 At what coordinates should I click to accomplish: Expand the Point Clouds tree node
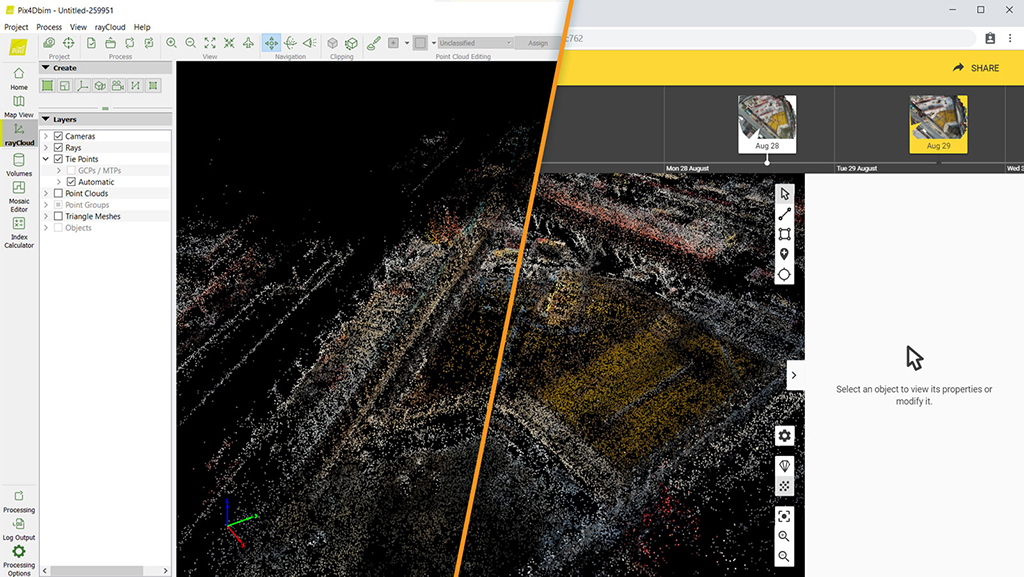pos(46,193)
